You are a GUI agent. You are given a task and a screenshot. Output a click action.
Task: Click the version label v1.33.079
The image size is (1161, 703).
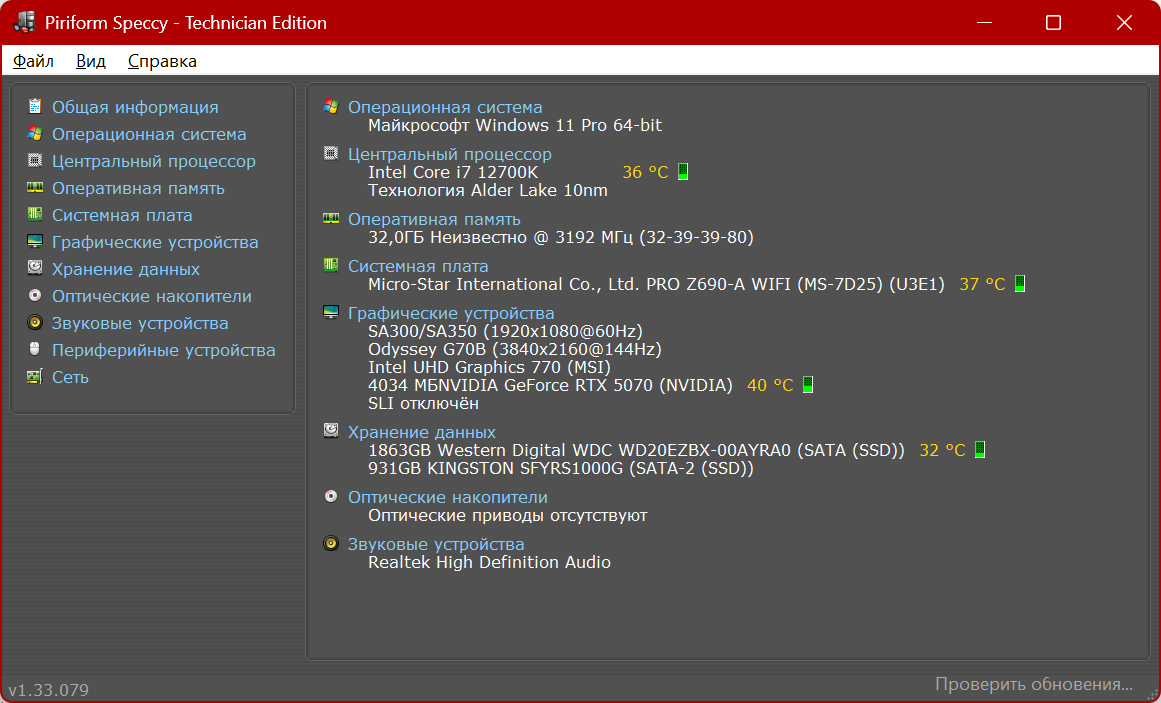pyautogui.click(x=49, y=690)
